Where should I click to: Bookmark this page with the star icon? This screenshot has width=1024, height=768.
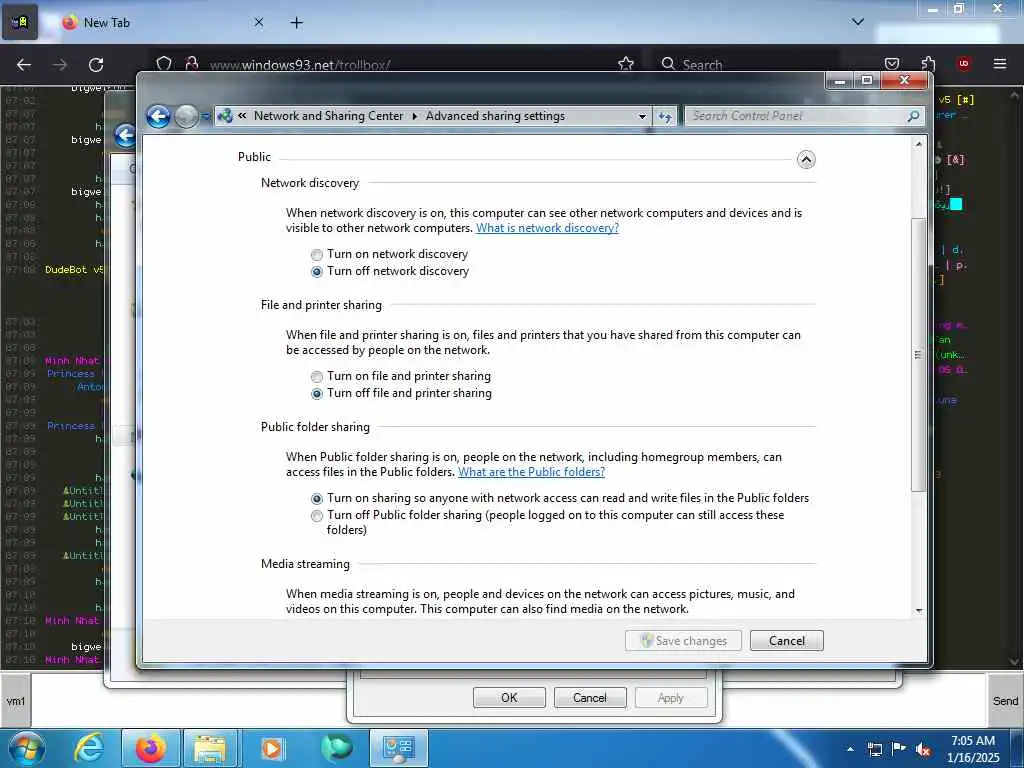(x=626, y=63)
